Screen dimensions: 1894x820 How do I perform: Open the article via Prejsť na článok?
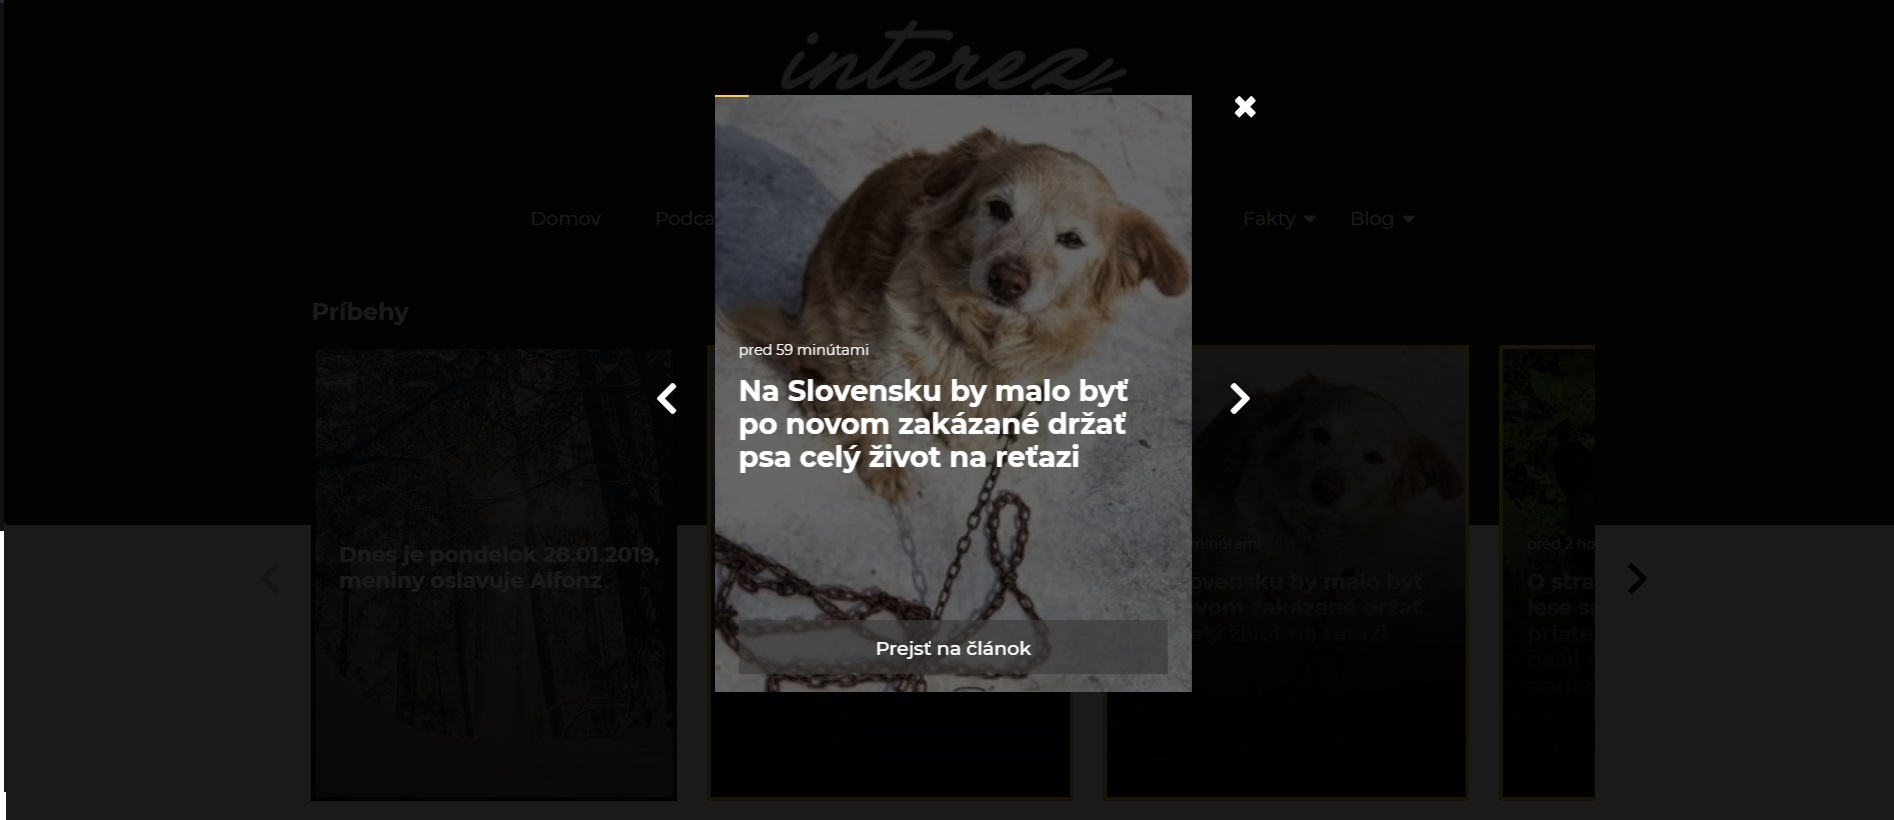click(x=953, y=648)
